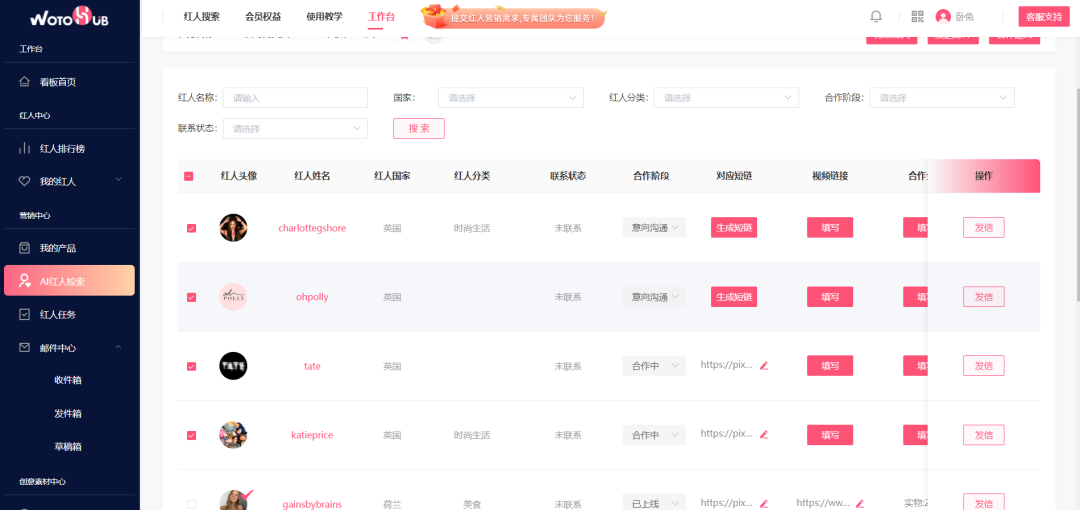Open charlottegshore avatar
This screenshot has width=1080, height=510.
pos(233,227)
